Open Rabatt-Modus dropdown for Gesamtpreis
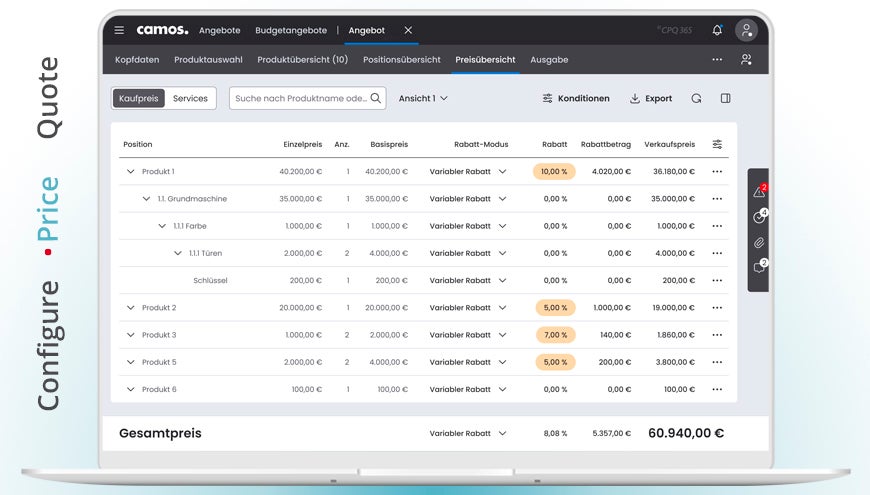The height and width of the screenshot is (495, 870). (x=502, y=433)
